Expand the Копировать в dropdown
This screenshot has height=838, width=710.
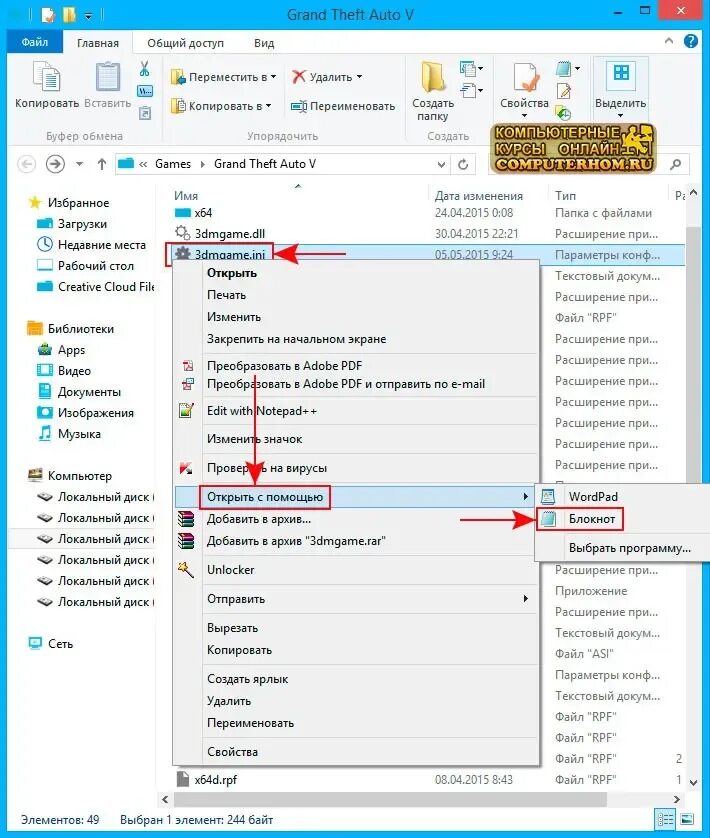tap(268, 106)
